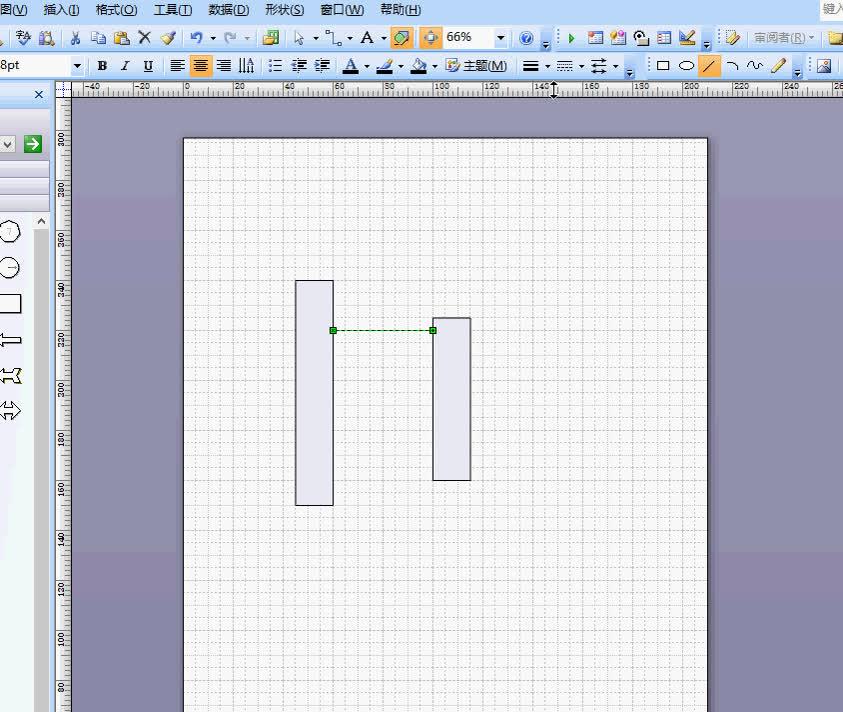Open the line ends dropdown arrow
Image resolution: width=843 pixels, height=712 pixels.
(616, 66)
